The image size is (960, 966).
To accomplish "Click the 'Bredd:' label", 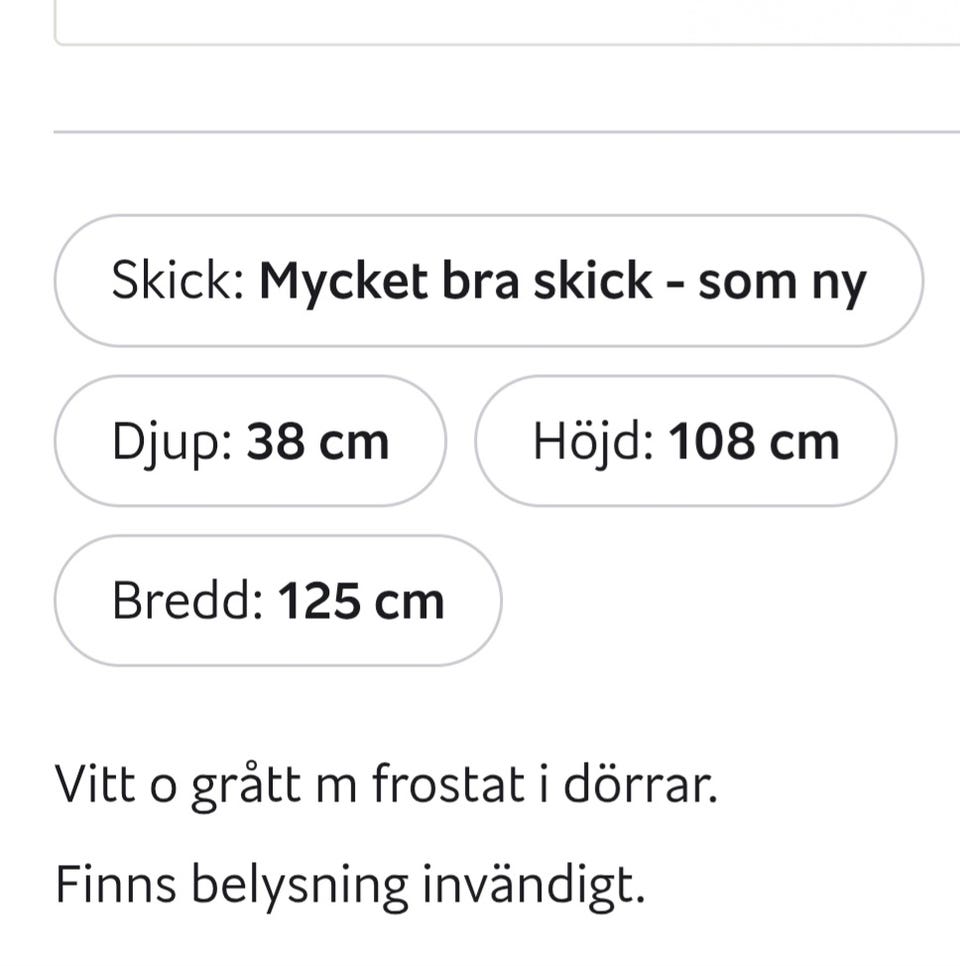I will [188, 601].
